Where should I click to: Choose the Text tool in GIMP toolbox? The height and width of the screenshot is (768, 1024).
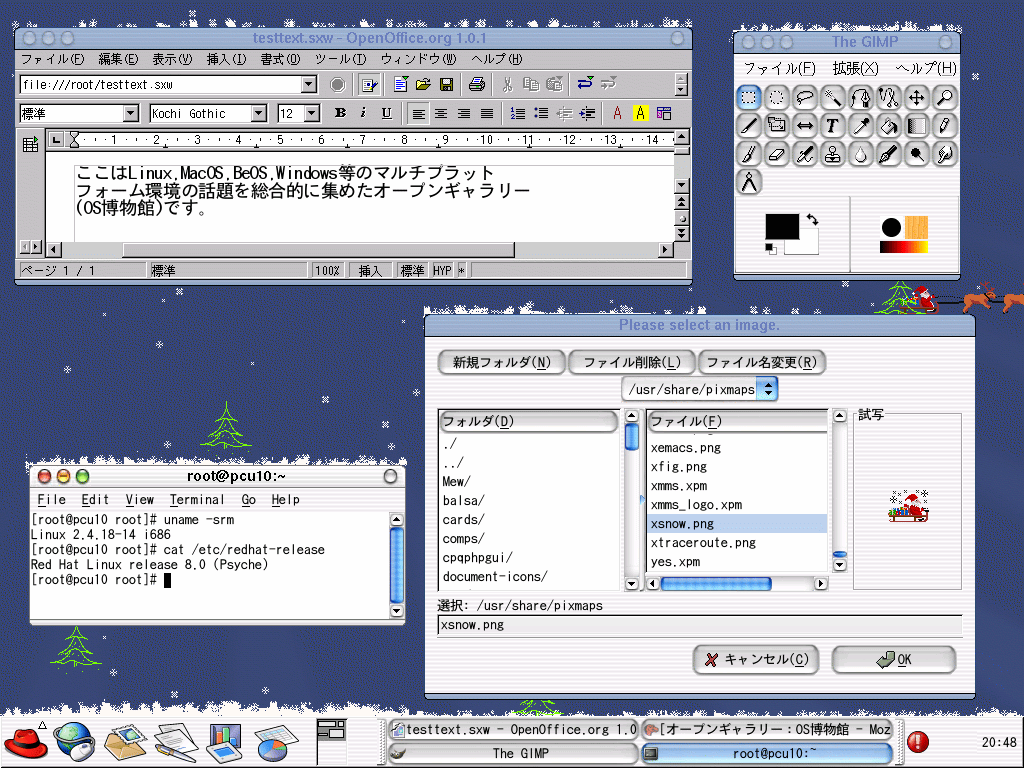(x=833, y=126)
